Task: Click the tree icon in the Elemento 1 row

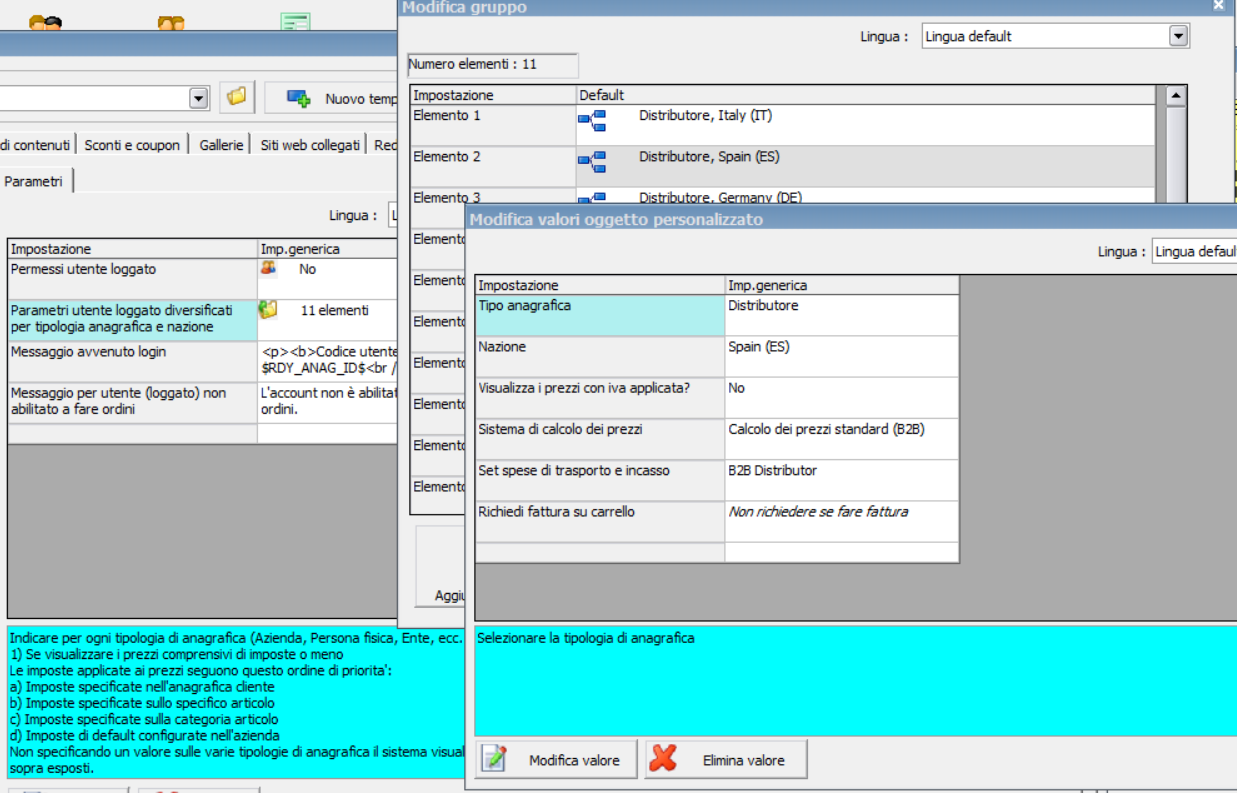Action: pyautogui.click(x=592, y=122)
